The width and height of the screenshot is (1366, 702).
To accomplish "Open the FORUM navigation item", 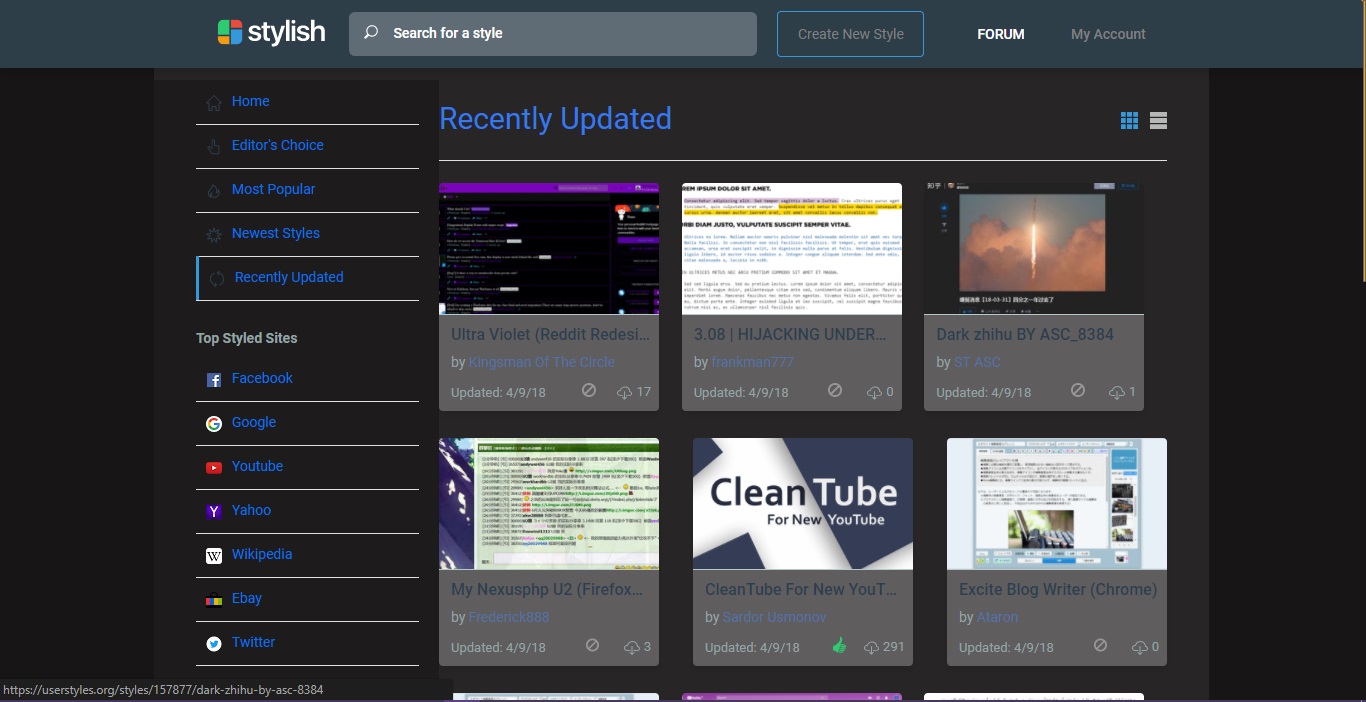I will click(x=1001, y=34).
